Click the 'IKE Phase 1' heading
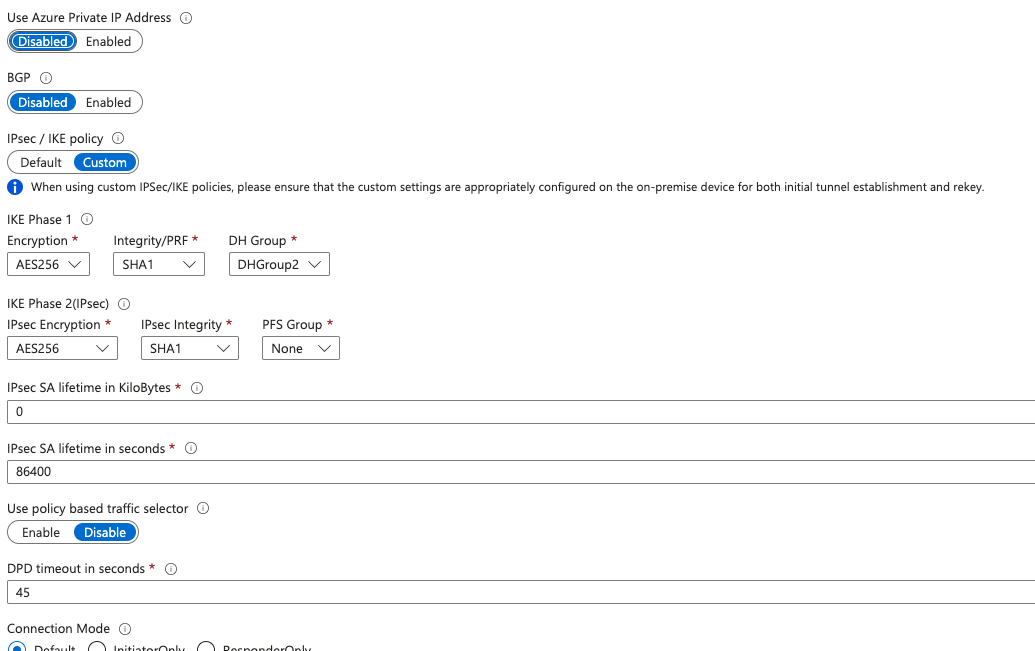 click(40, 219)
